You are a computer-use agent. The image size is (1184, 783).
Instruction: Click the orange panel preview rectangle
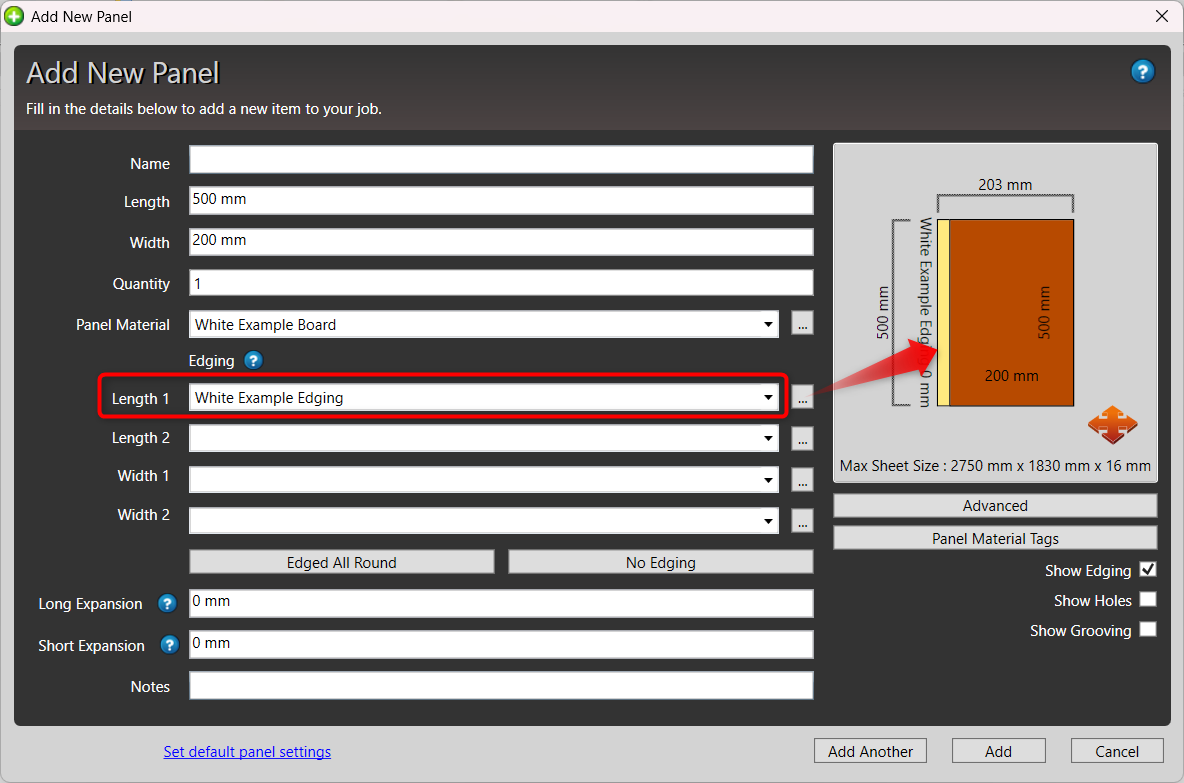coord(1011,313)
